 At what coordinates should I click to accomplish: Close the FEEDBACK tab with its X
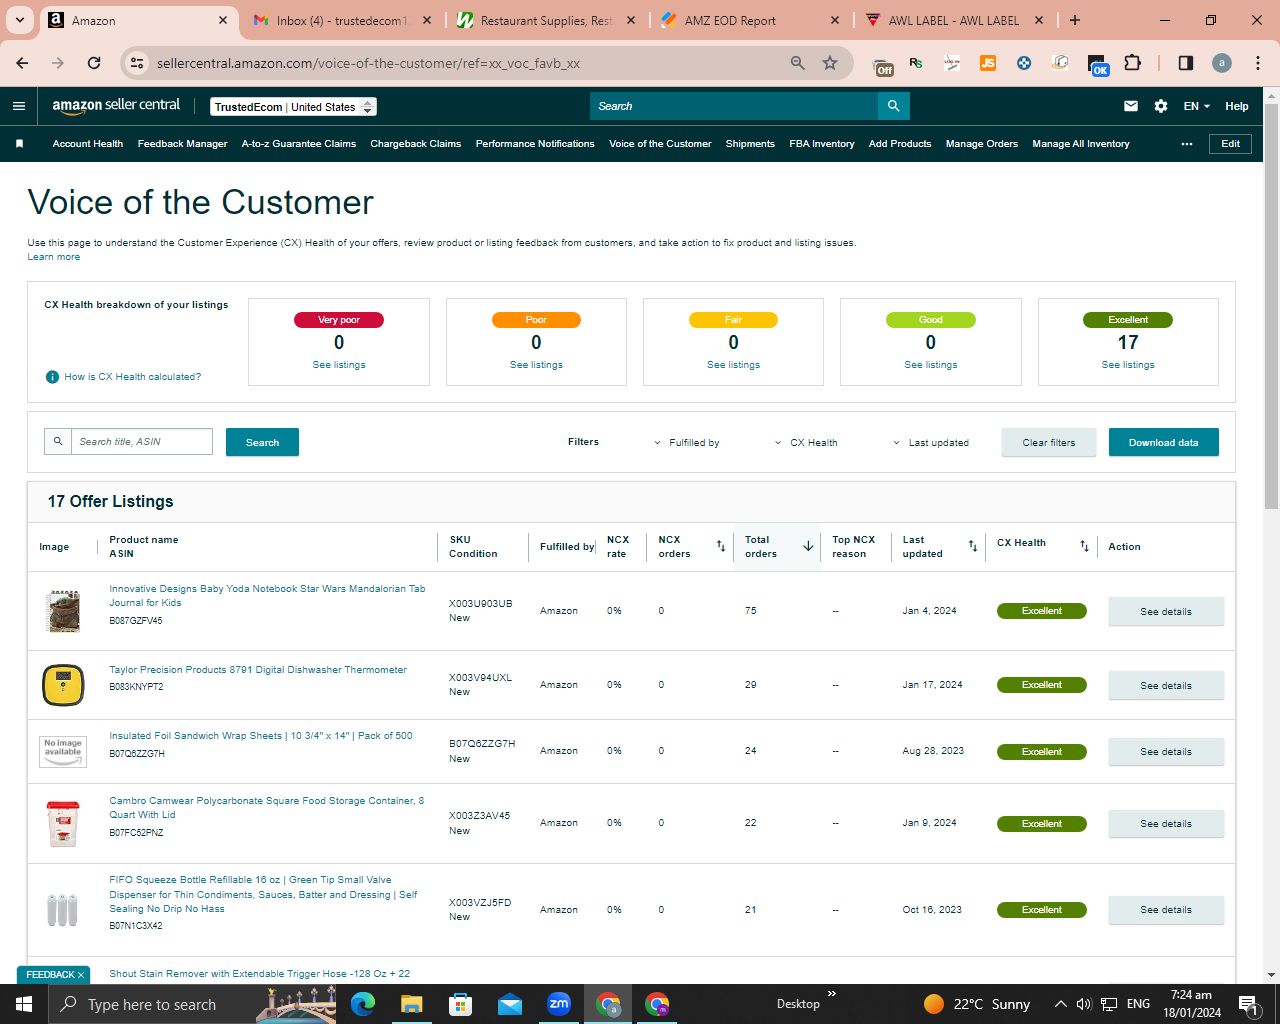tap(81, 975)
